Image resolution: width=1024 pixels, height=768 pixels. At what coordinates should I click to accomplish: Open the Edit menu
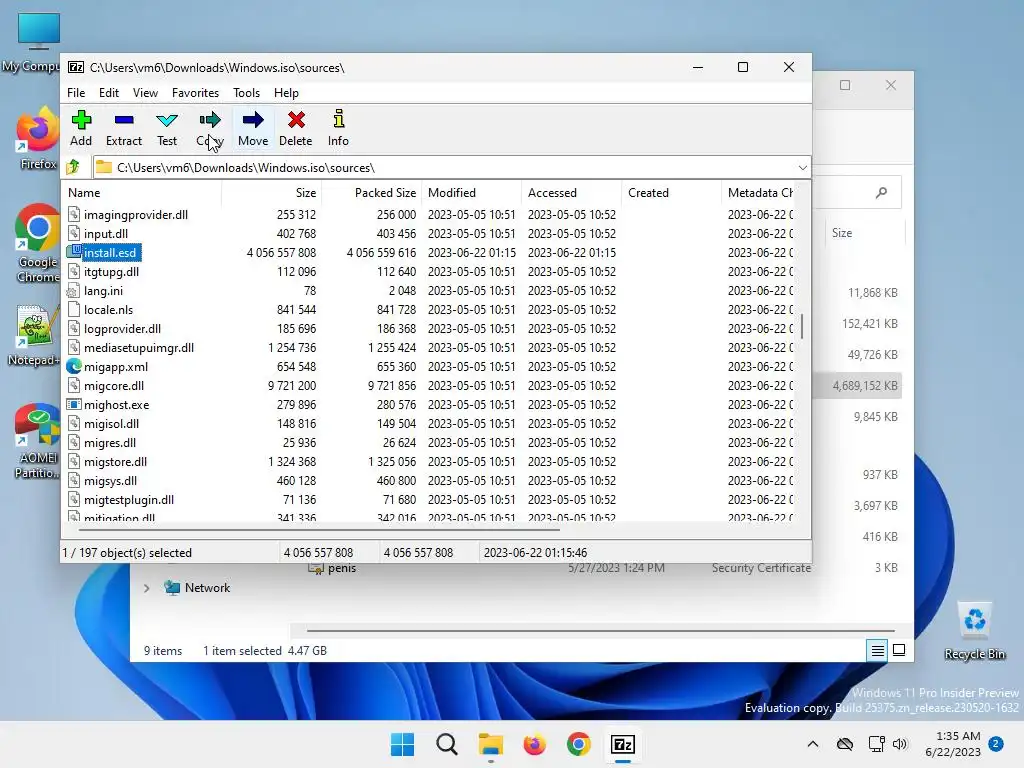coord(108,93)
